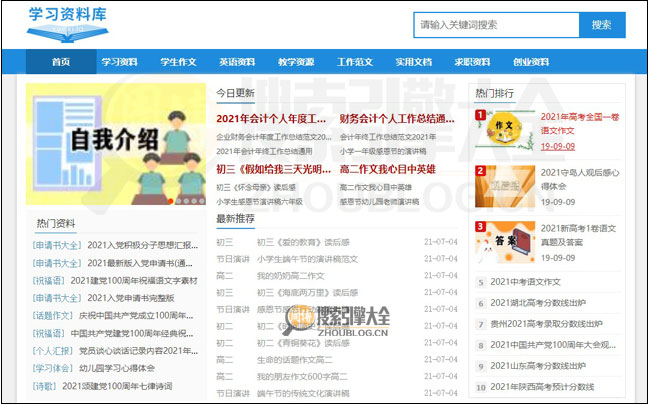Select 英语资料 from the navigation bar
Image resolution: width=648 pixels, height=405 pixels.
pos(237,62)
